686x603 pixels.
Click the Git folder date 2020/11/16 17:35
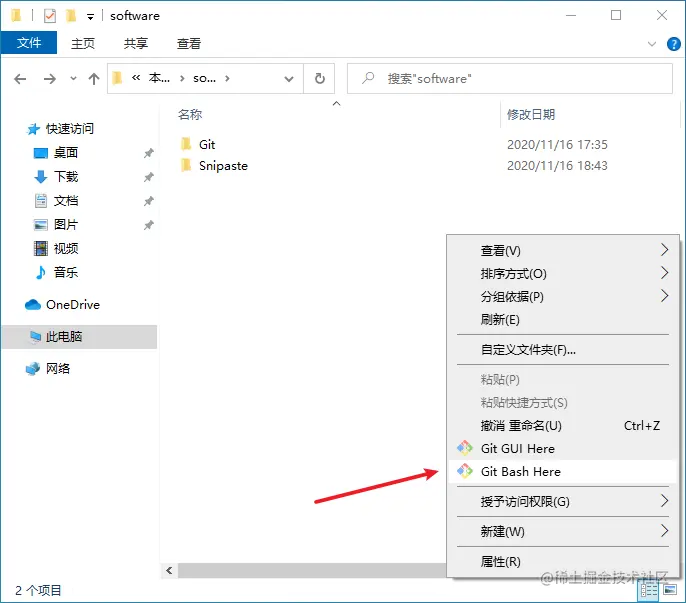click(x=557, y=144)
